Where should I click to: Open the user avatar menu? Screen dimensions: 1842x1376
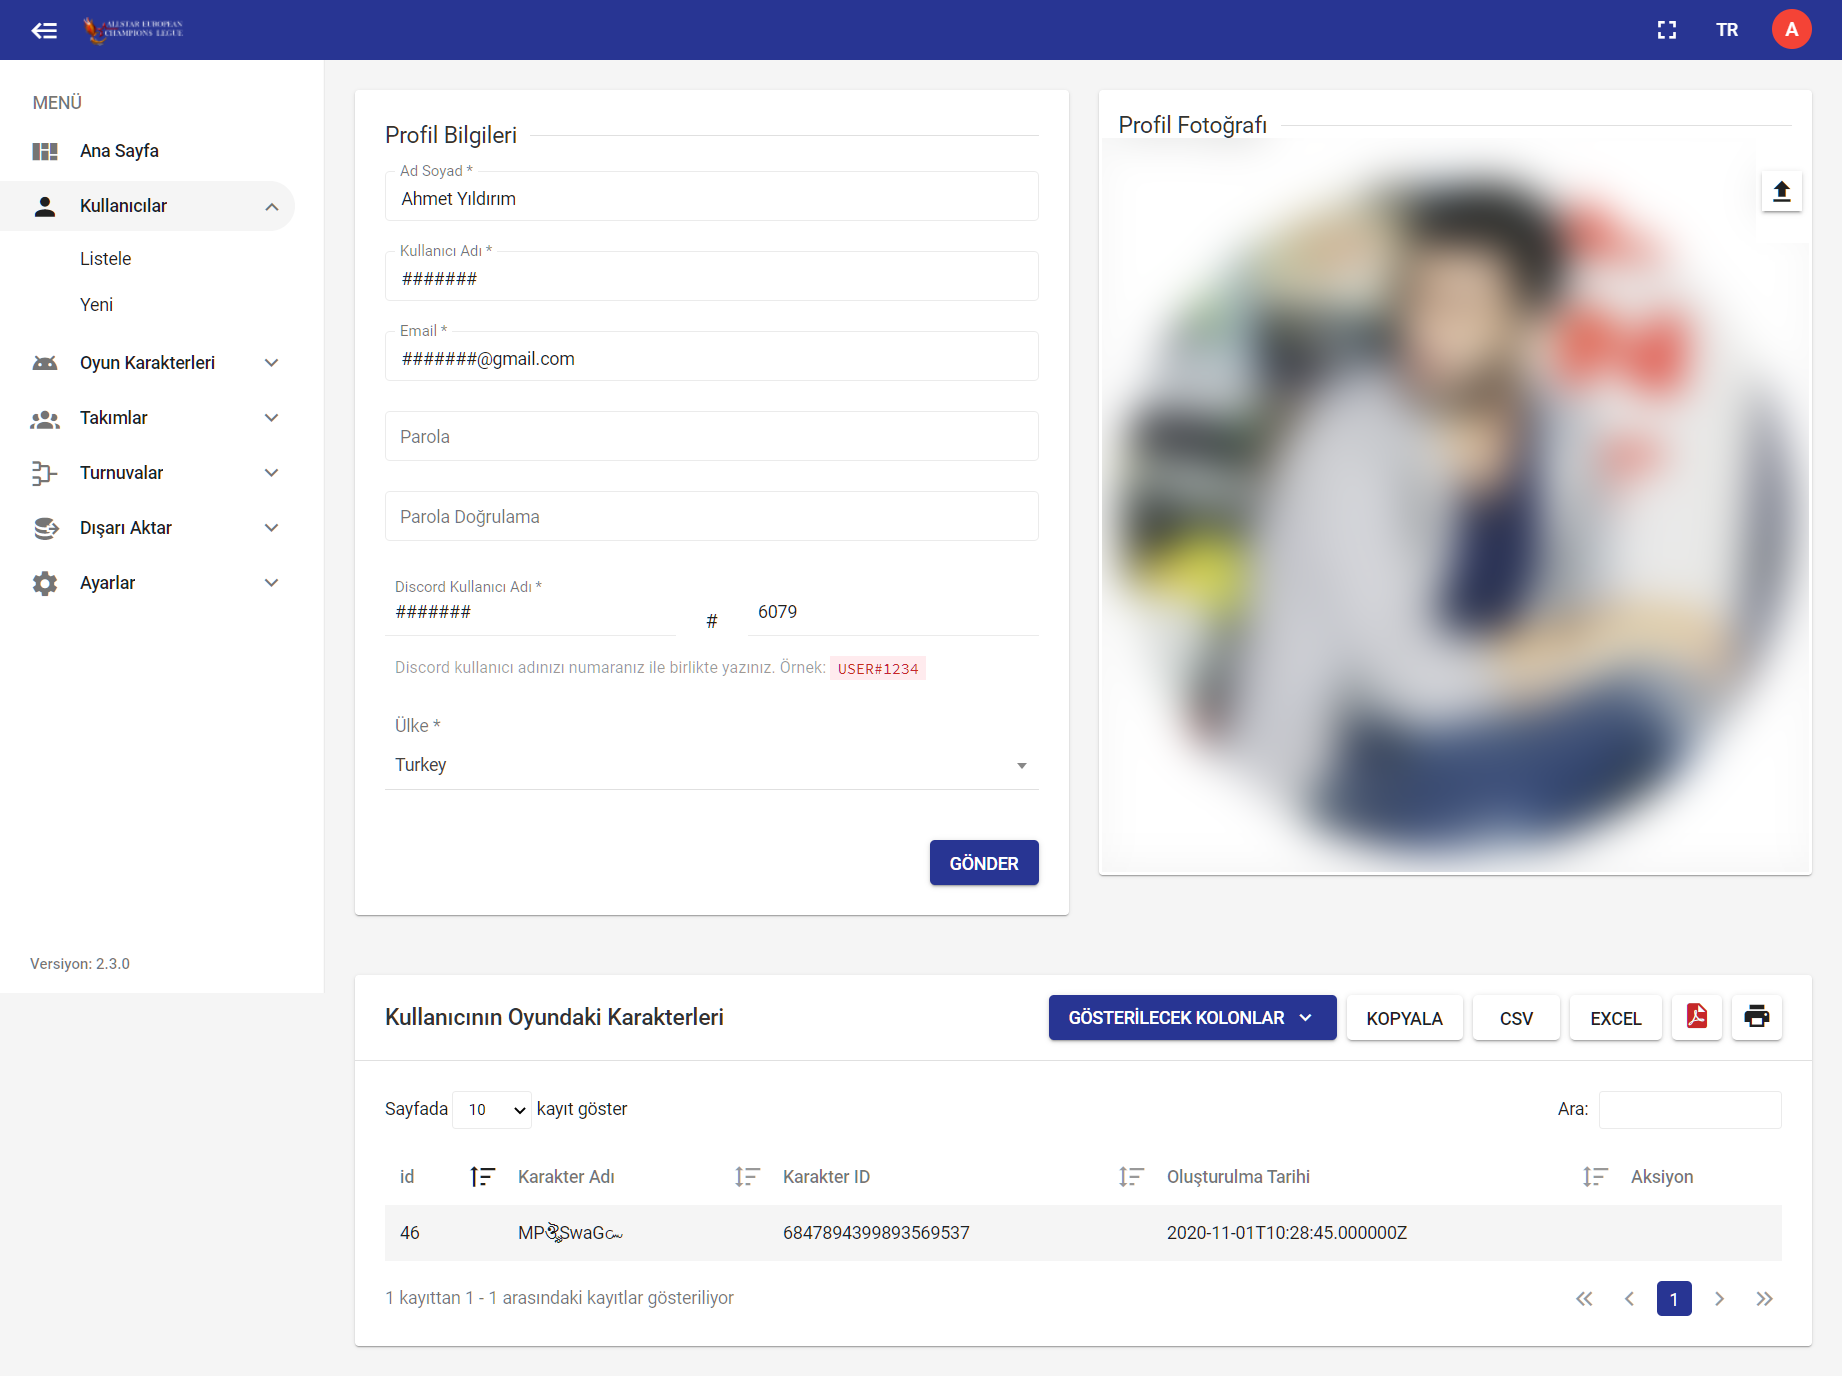tap(1791, 30)
